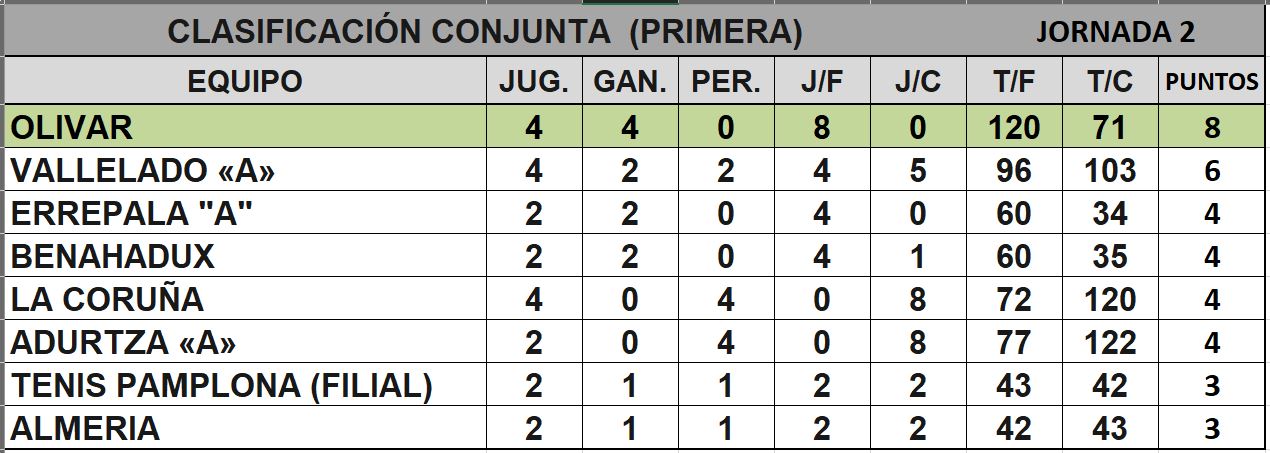Image resolution: width=1270 pixels, height=453 pixels.
Task: Click the LA CORUÑA team cell
Action: coord(244,300)
